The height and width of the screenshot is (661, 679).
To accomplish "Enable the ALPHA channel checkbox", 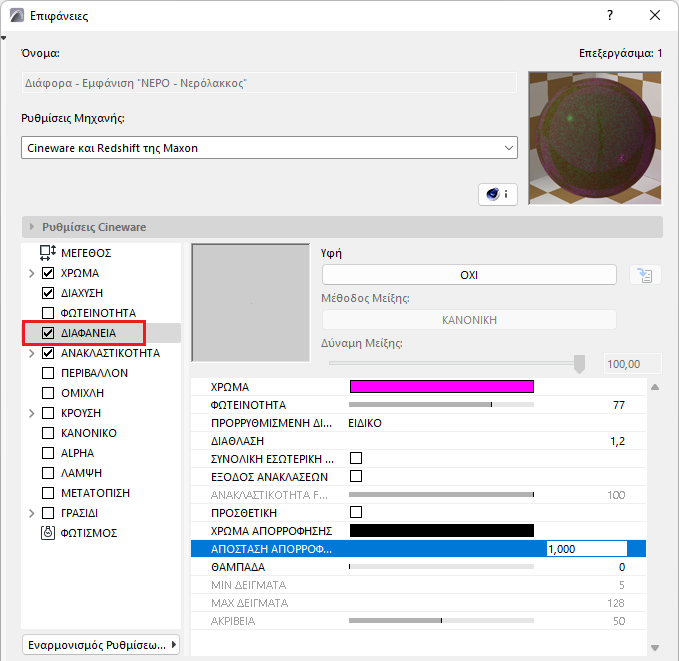I will tap(48, 453).
